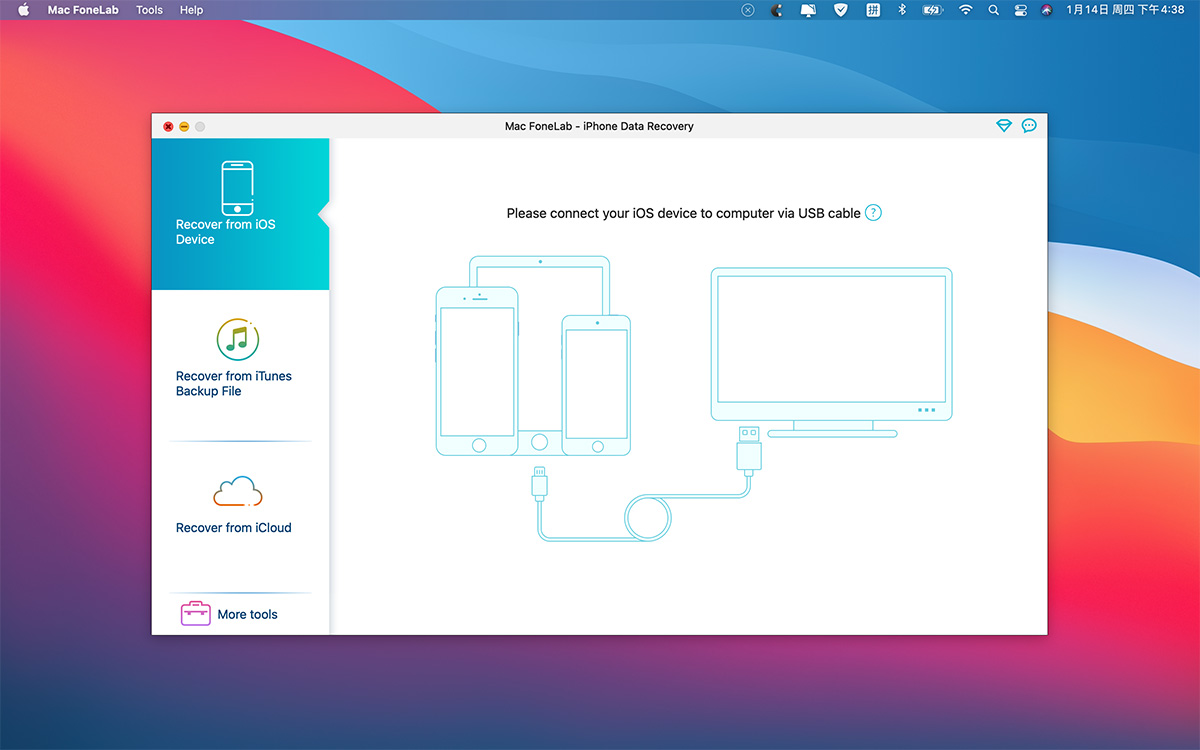Open the Help menu

pyautogui.click(x=191, y=10)
